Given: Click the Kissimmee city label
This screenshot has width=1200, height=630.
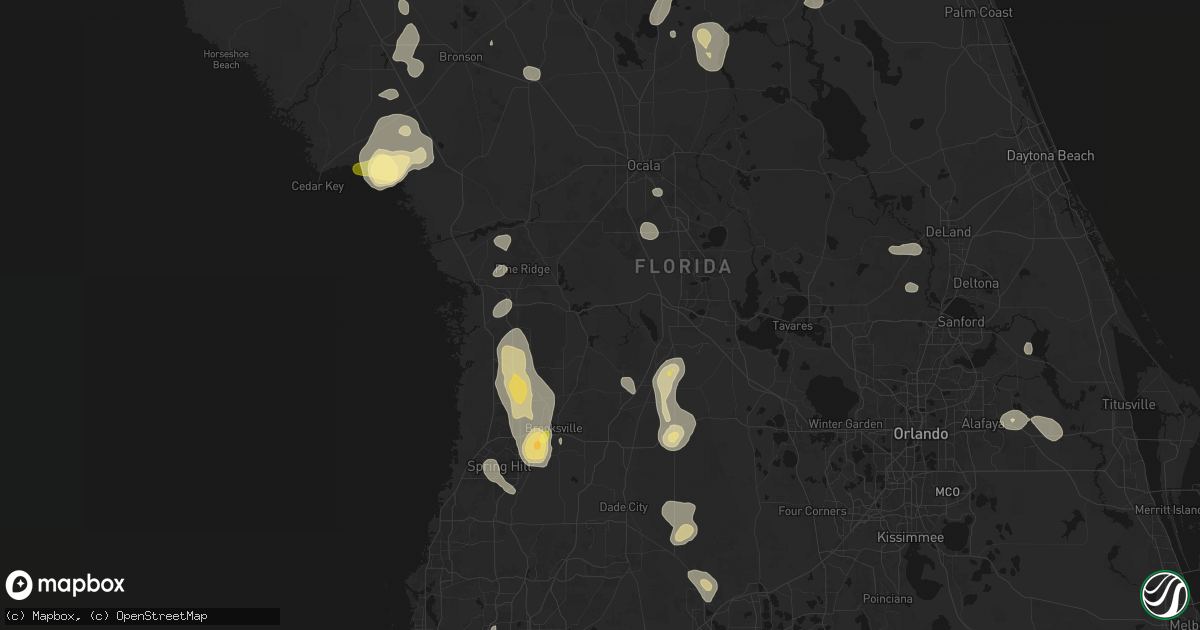Looking at the screenshot, I should click(910, 537).
